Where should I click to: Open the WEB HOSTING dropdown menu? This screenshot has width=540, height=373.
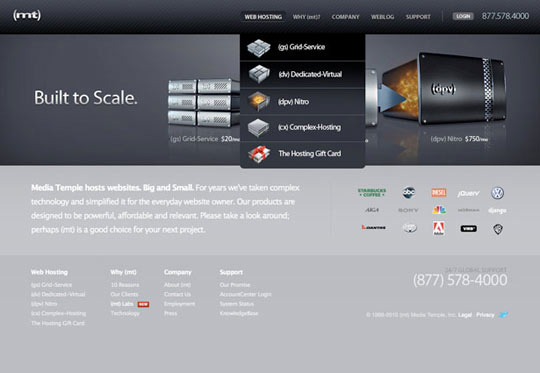coord(263,17)
